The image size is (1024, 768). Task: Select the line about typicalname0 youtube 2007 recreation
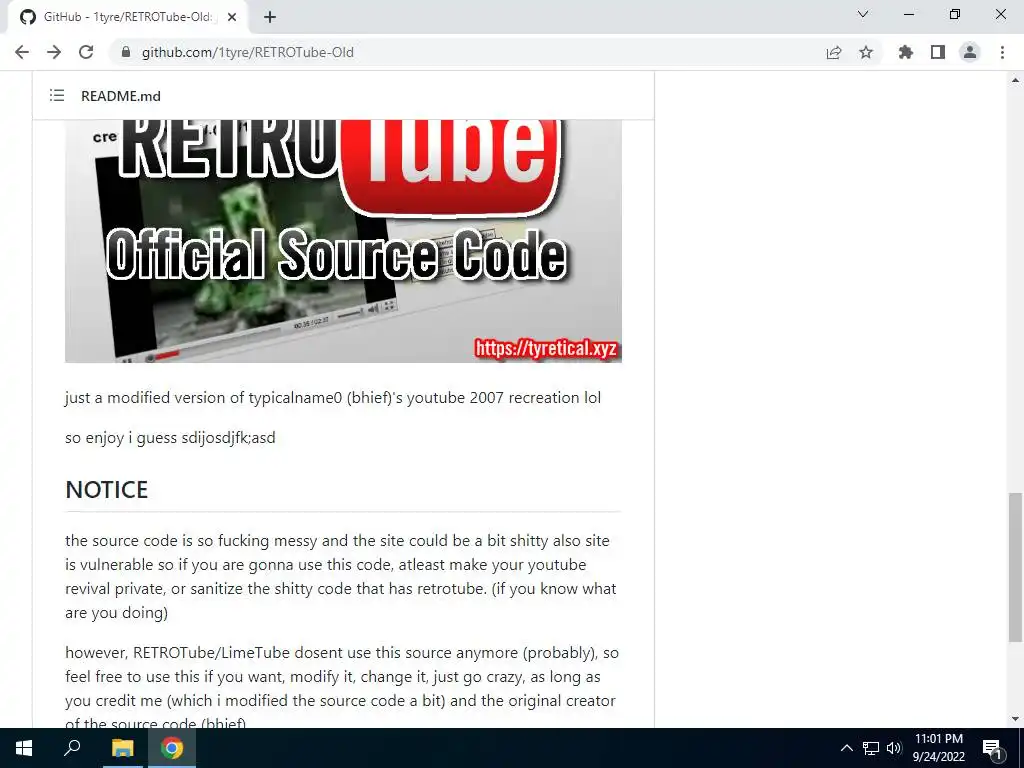pos(332,398)
